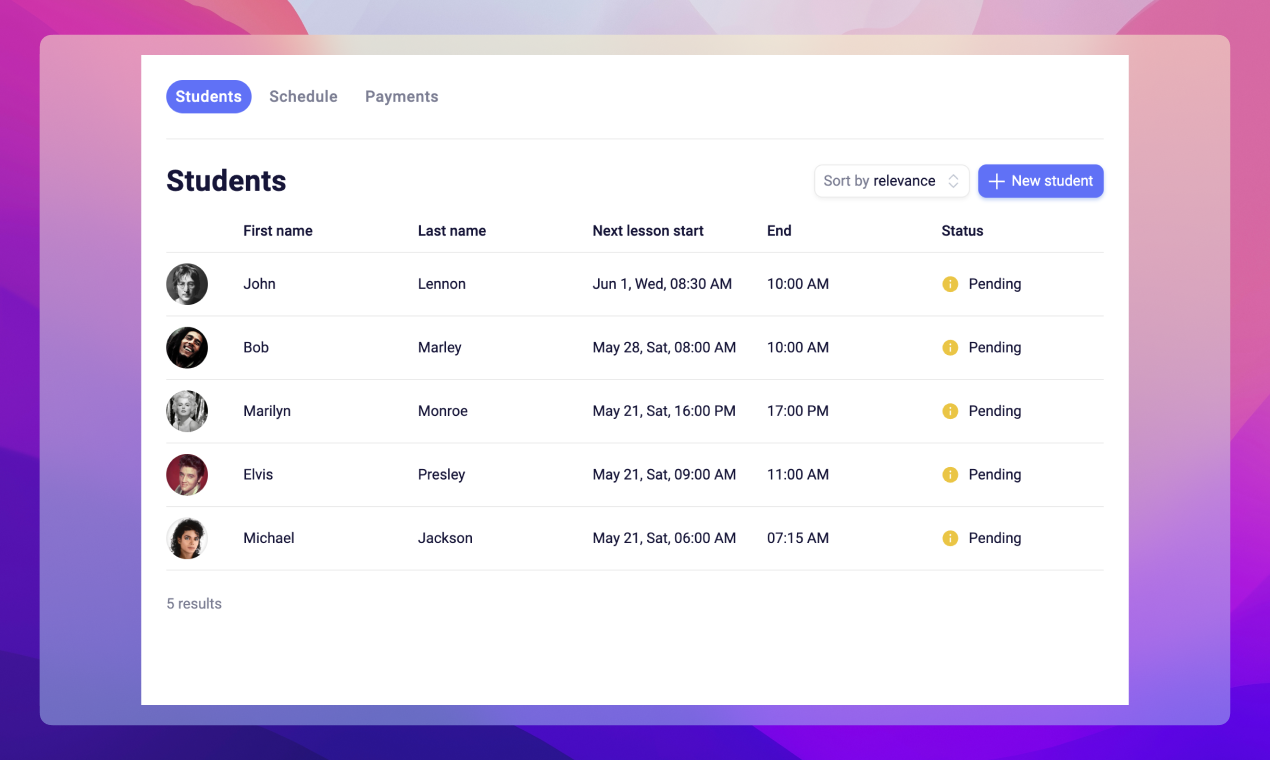This screenshot has width=1270, height=760.
Task: Click the pending status icon for Michael
Action: coord(950,538)
